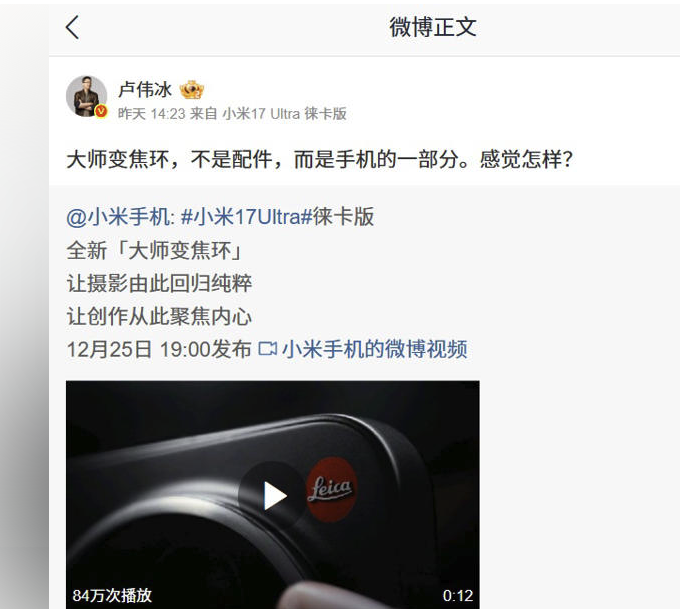Click the video camera icon before 小米手机的微博视频
Screen dimensions: 680x609
click(x=268, y=349)
